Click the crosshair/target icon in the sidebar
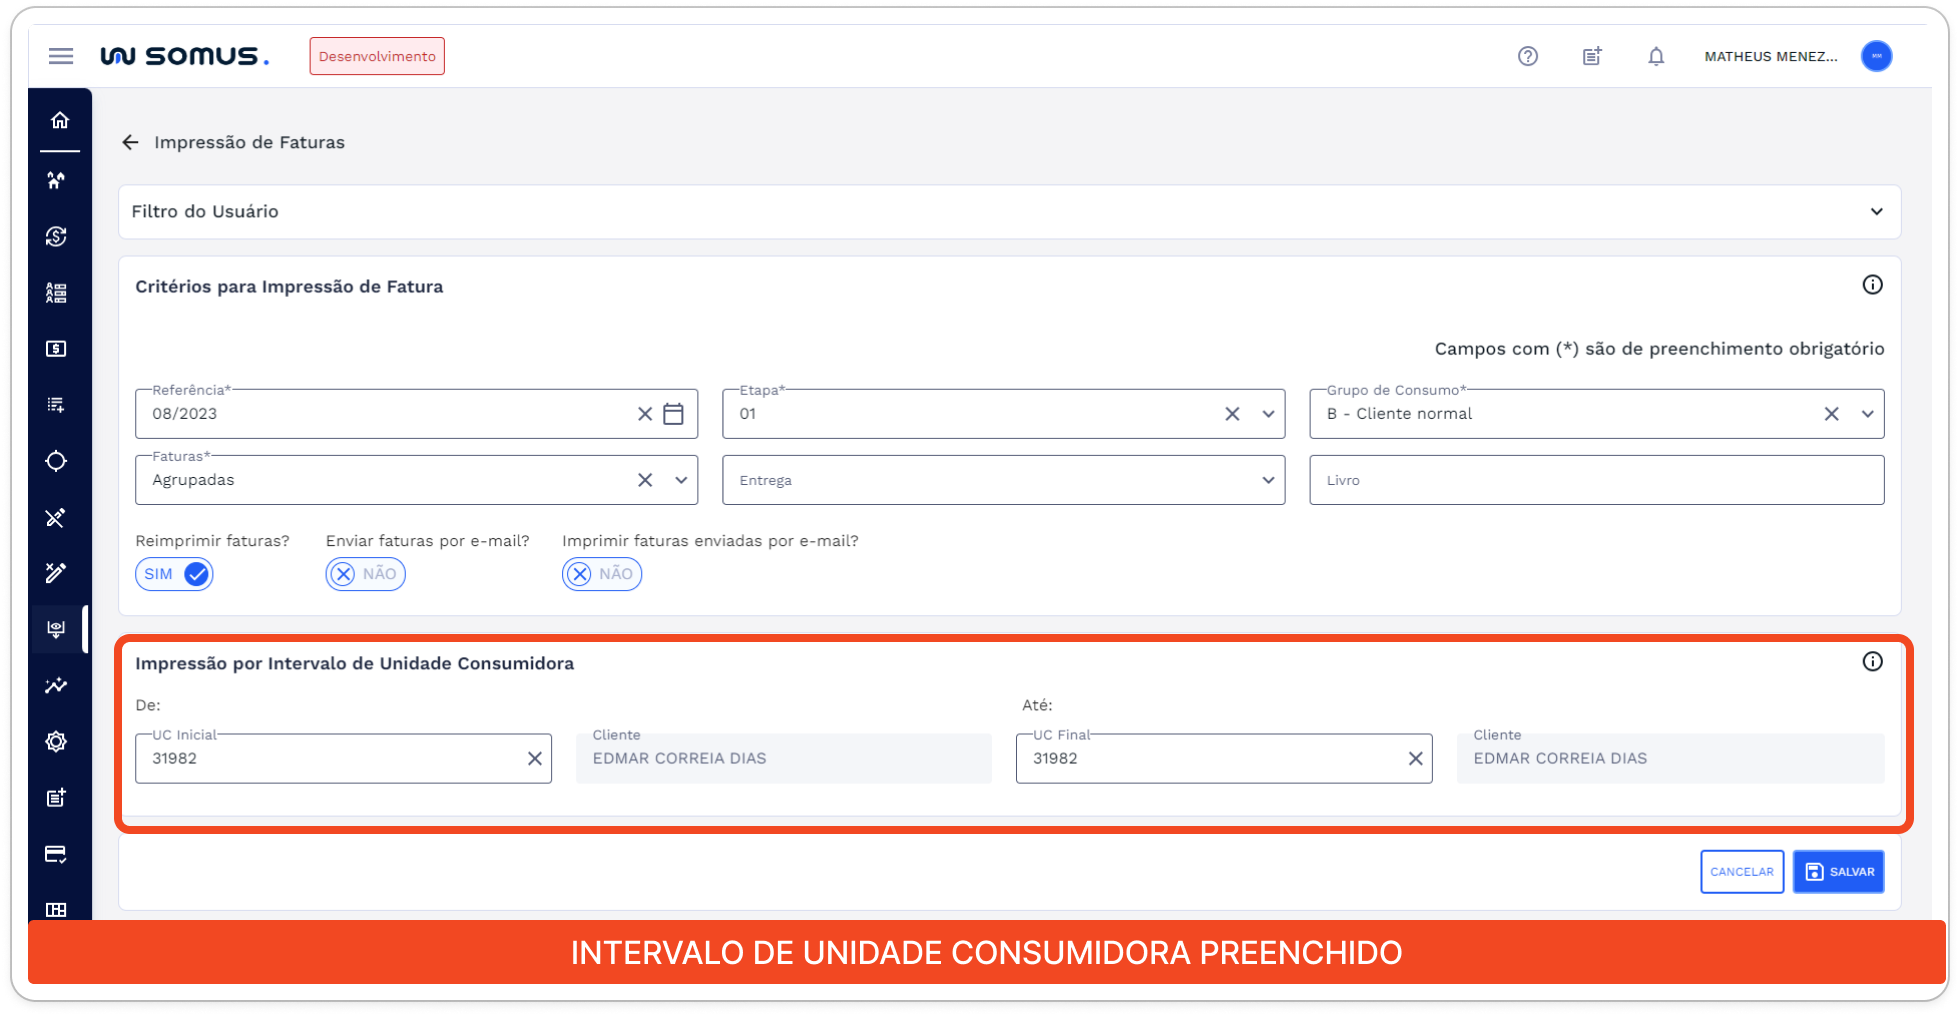The height and width of the screenshot is (1016, 1960). [57, 461]
